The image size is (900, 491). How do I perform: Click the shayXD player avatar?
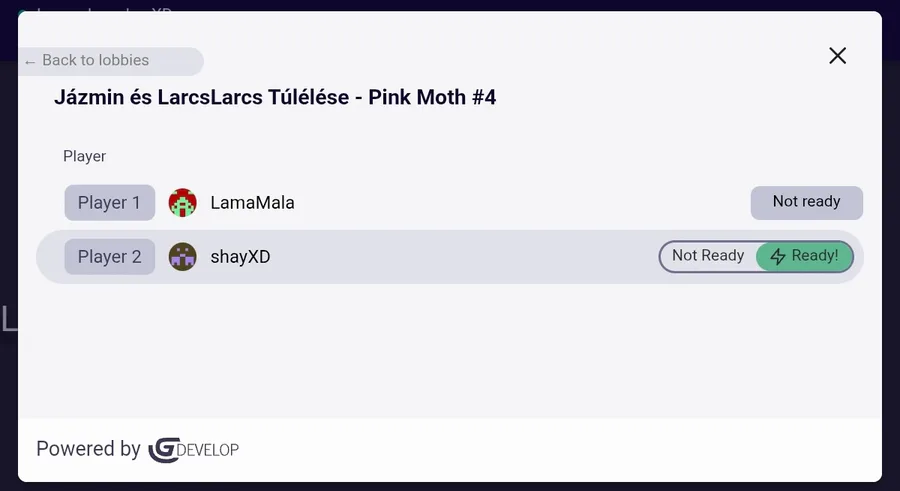point(183,257)
